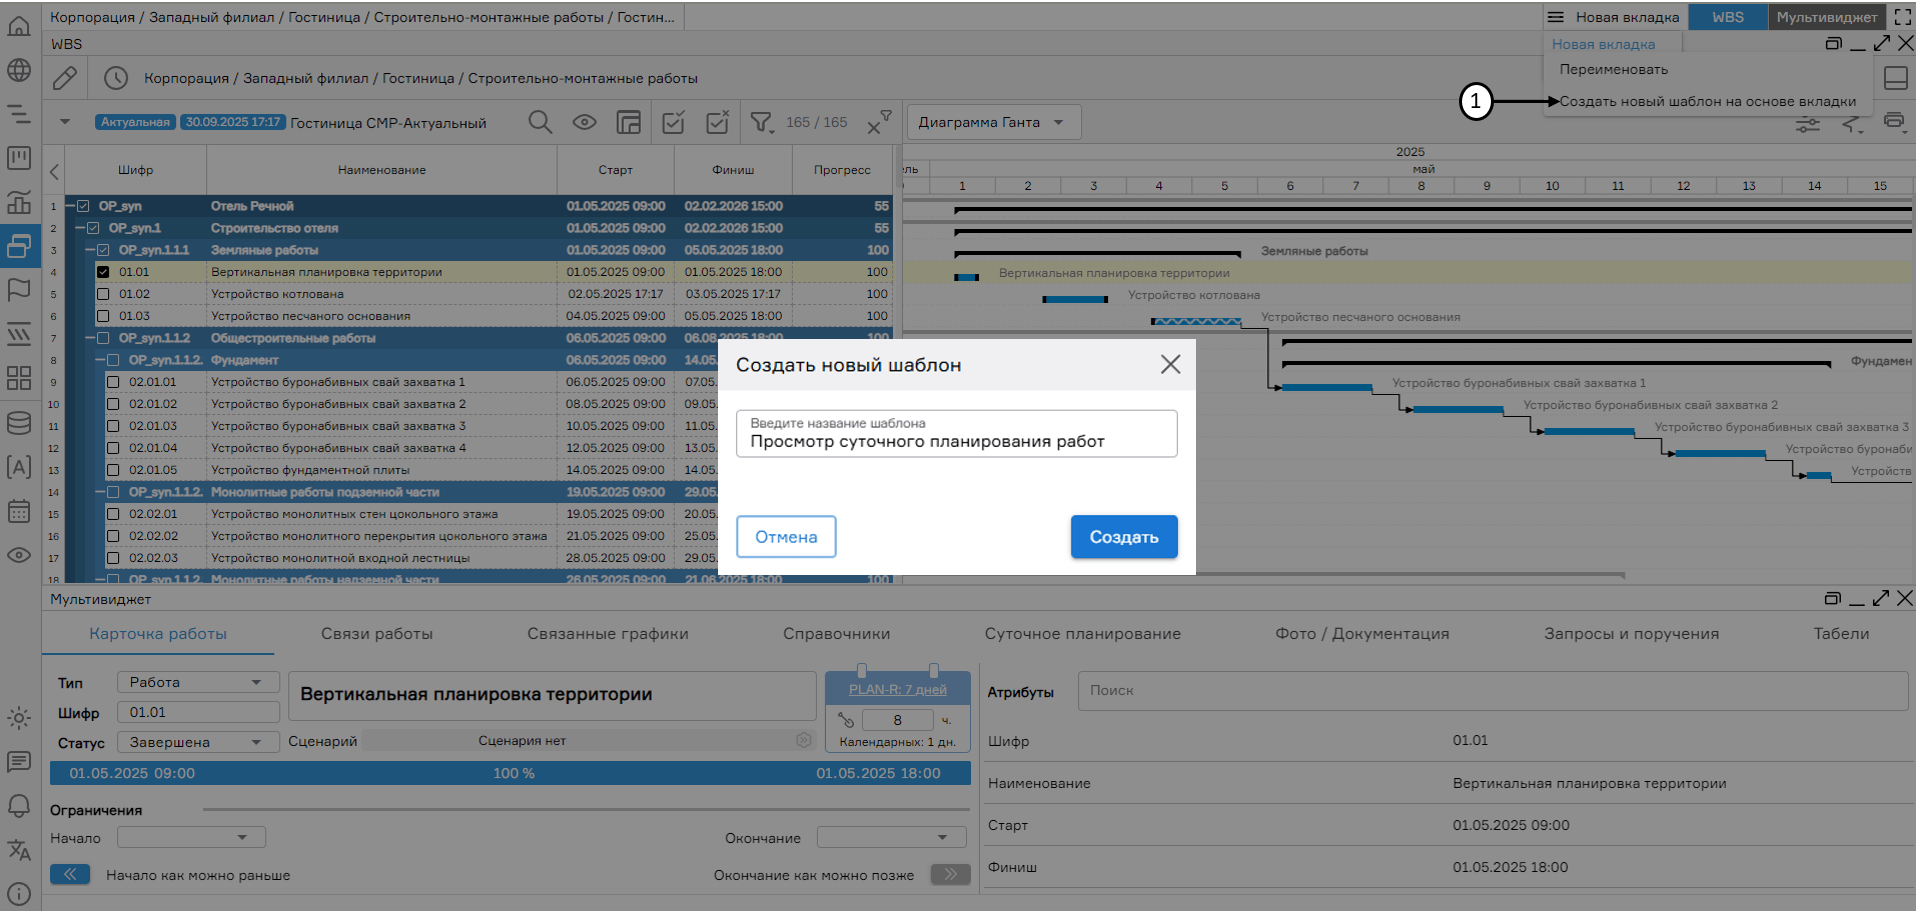Toggle the eye visibility icon in WBS toolbar
The image size is (1916, 911).
click(584, 121)
